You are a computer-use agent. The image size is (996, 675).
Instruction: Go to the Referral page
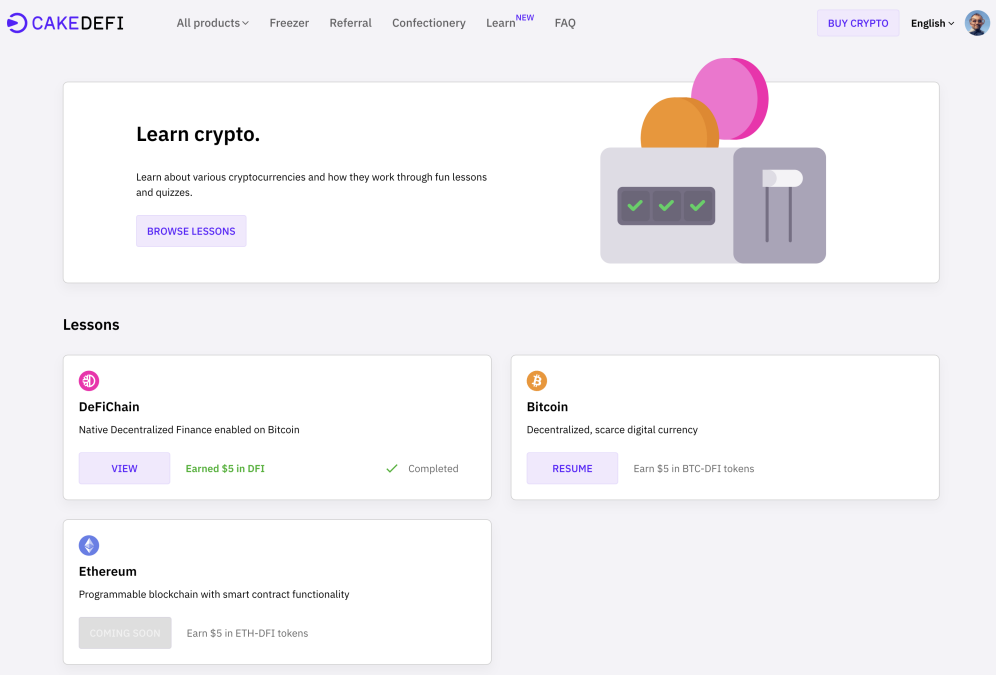coord(350,23)
